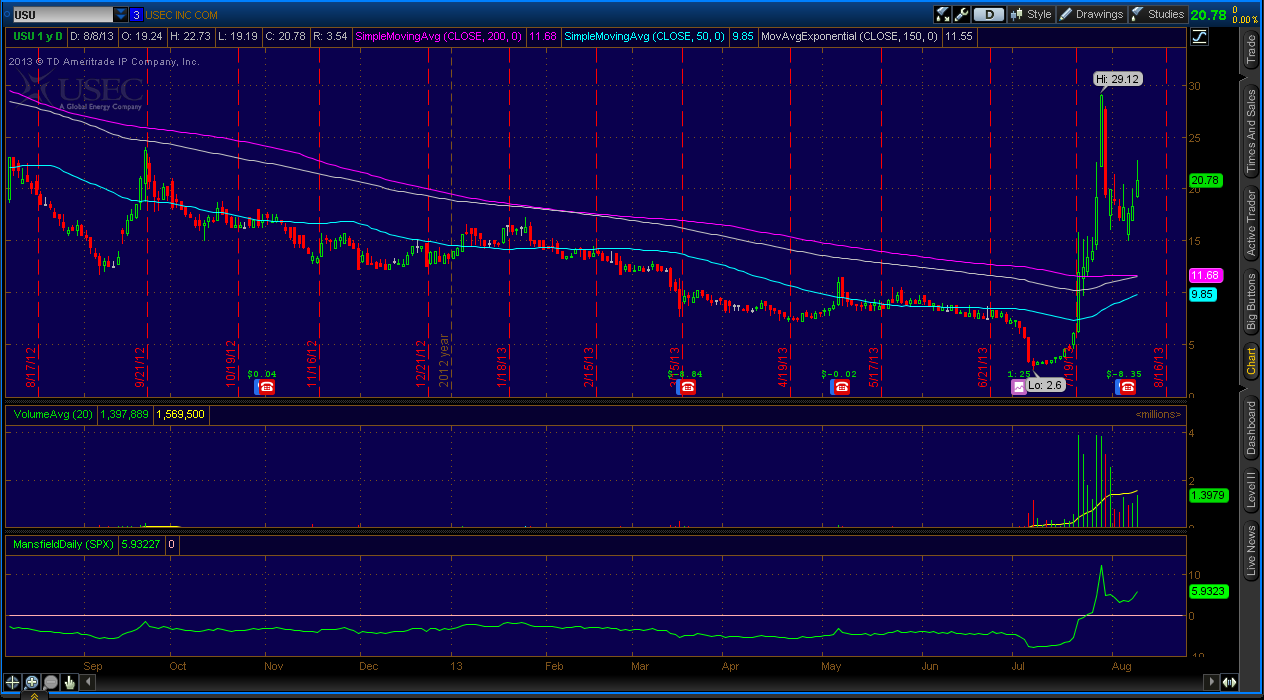This screenshot has height=700, width=1264.
Task: Toggle the D daily timeframe button
Action: (x=988, y=14)
